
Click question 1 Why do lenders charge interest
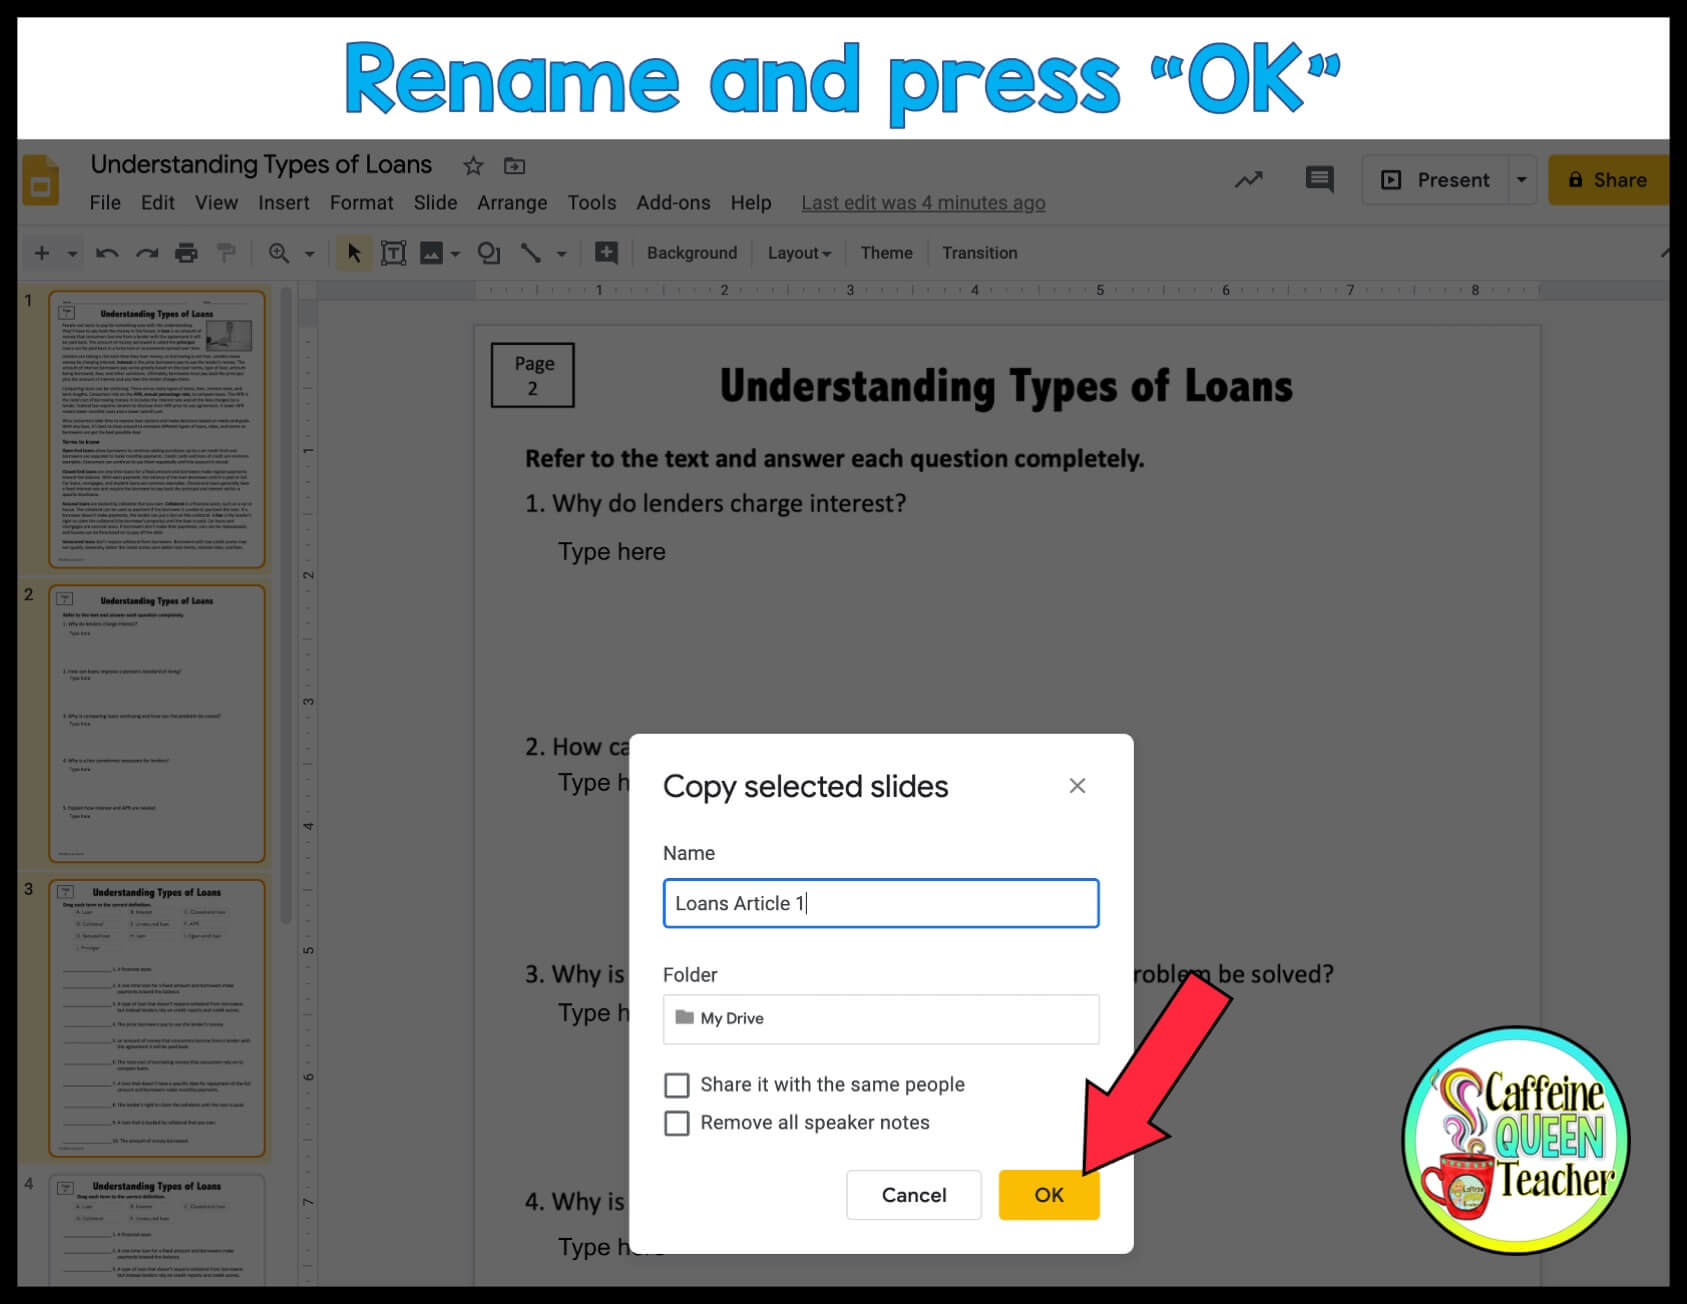click(716, 503)
